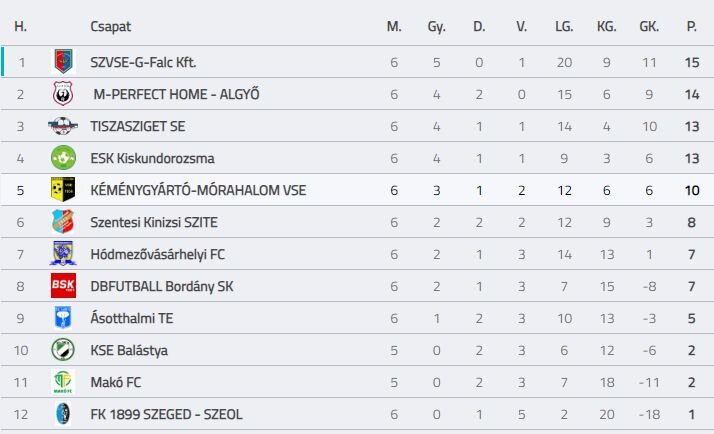The height and width of the screenshot is (434, 714).
Task: Open the Hódmezővásárhelyi FC team link
Action: click(157, 254)
